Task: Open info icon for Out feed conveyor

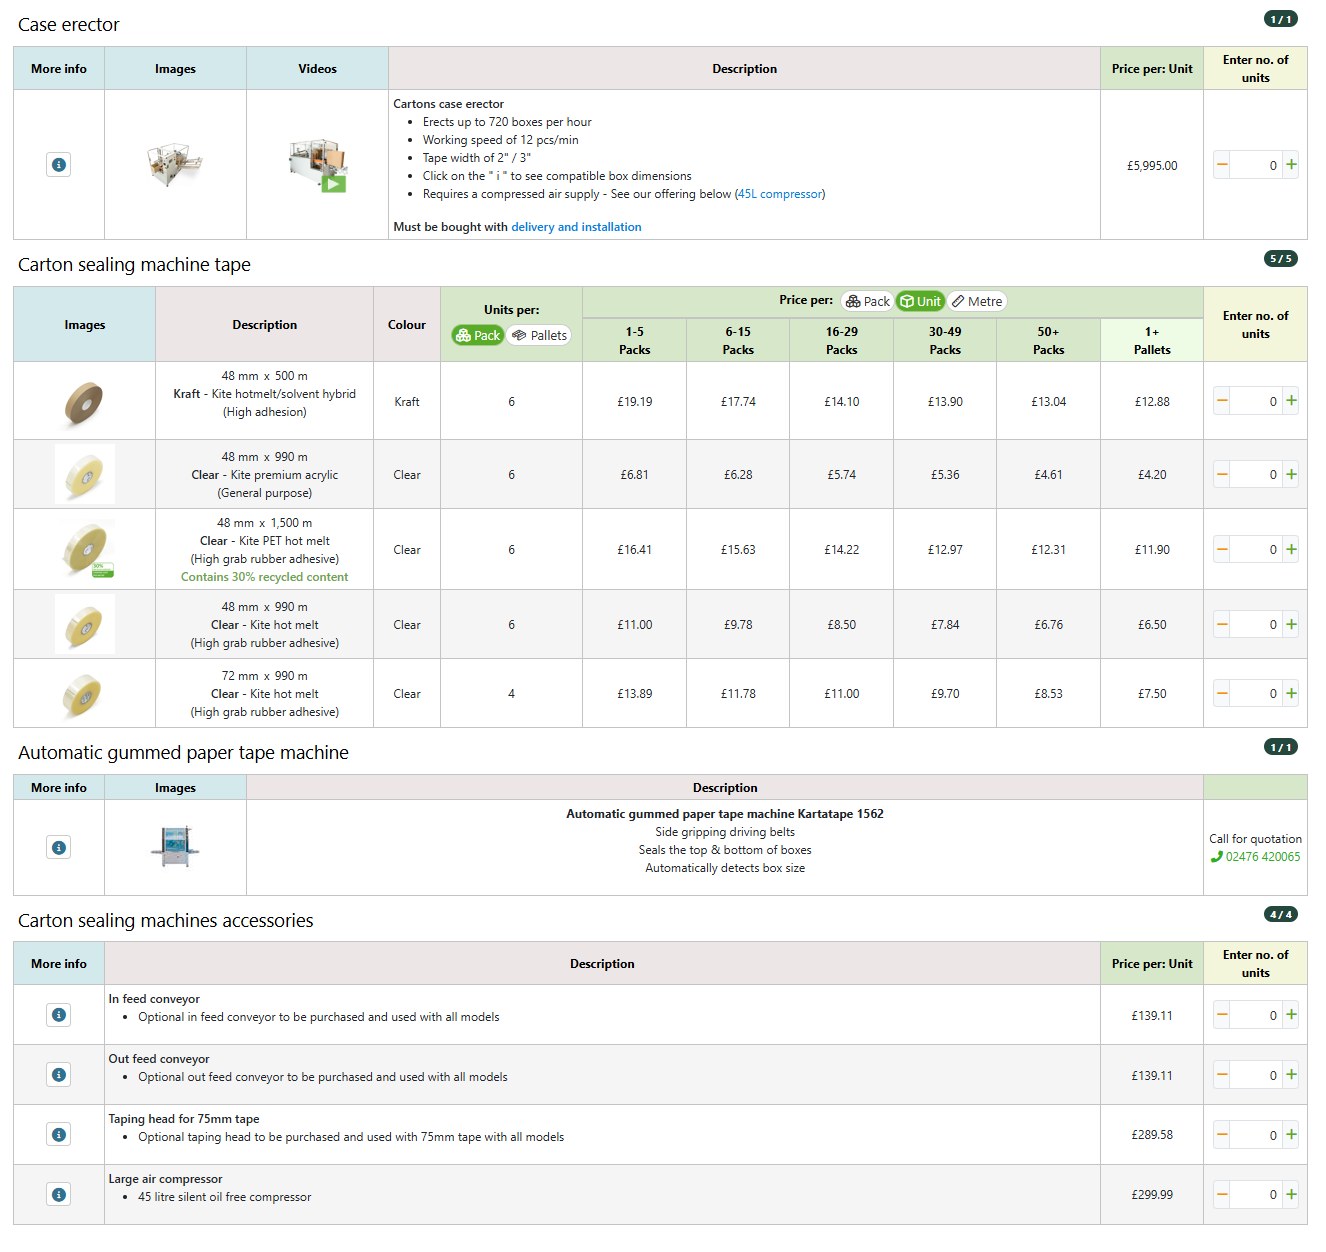Action: click(x=59, y=1075)
